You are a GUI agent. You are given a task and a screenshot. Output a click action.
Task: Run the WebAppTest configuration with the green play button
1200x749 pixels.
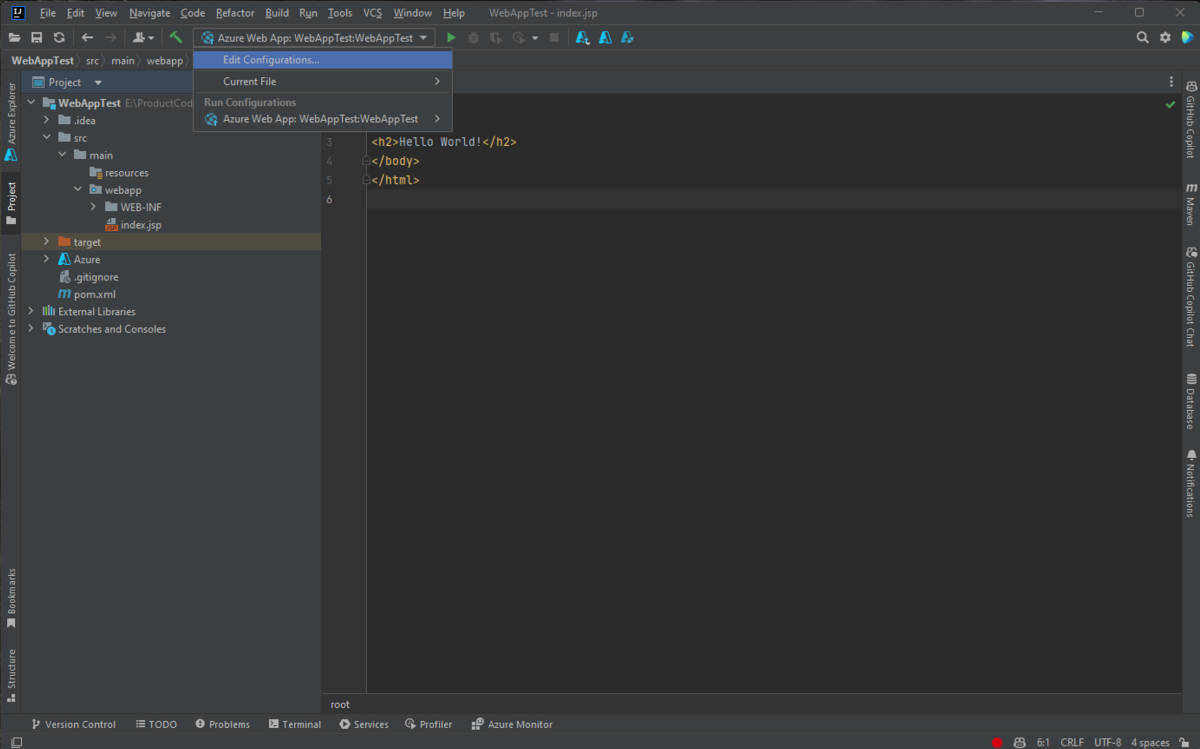pos(450,37)
